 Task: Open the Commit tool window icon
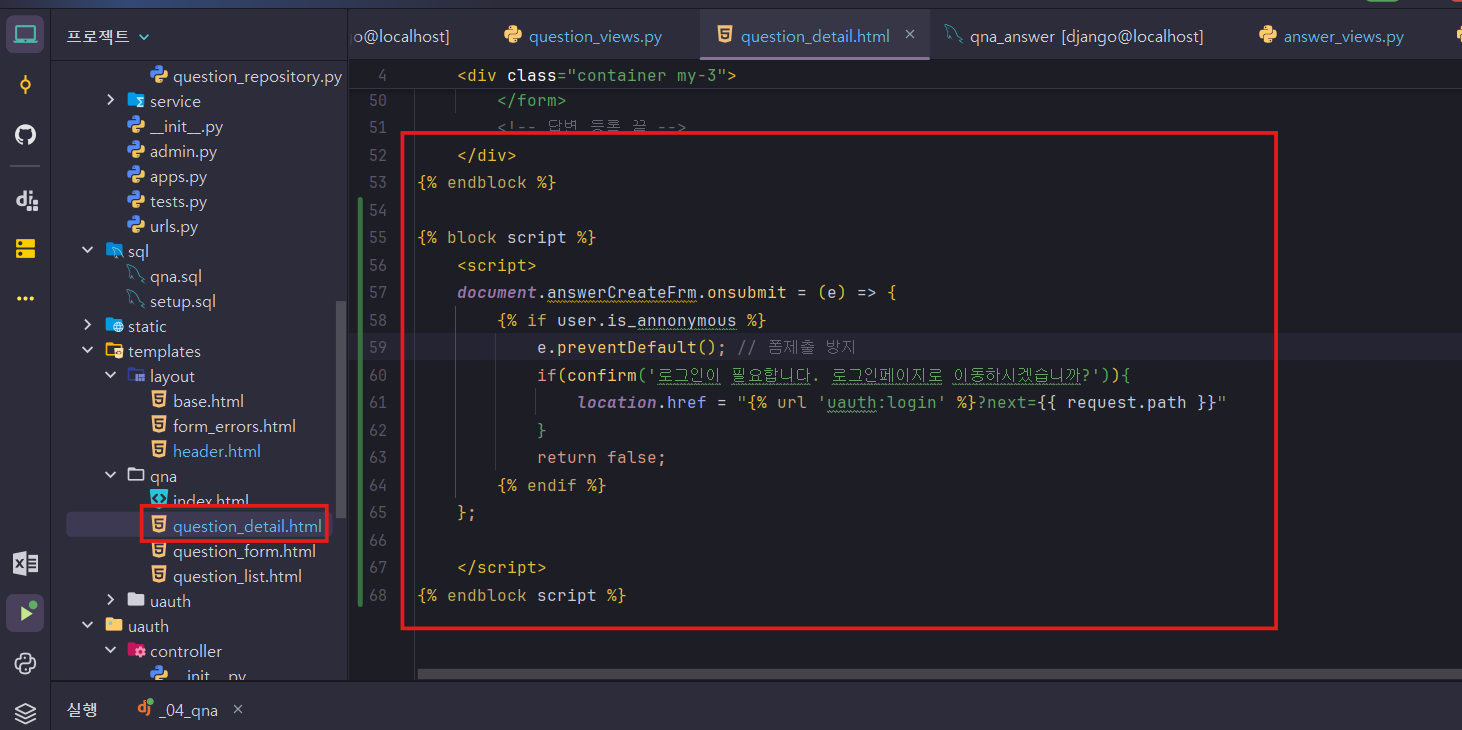pos(26,85)
